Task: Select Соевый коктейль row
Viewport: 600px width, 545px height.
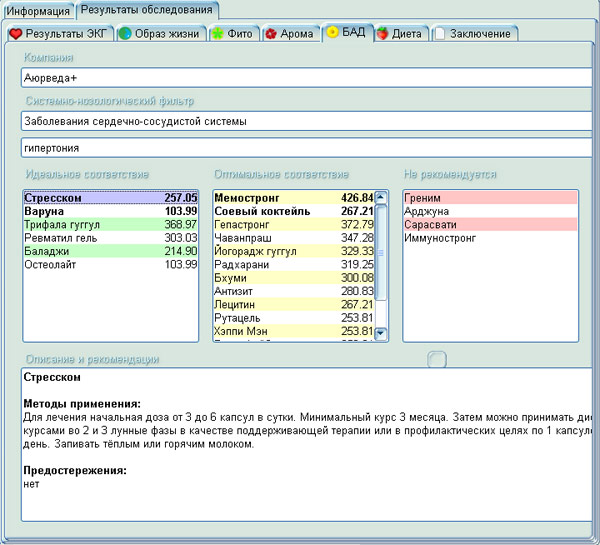Action: coord(294,211)
